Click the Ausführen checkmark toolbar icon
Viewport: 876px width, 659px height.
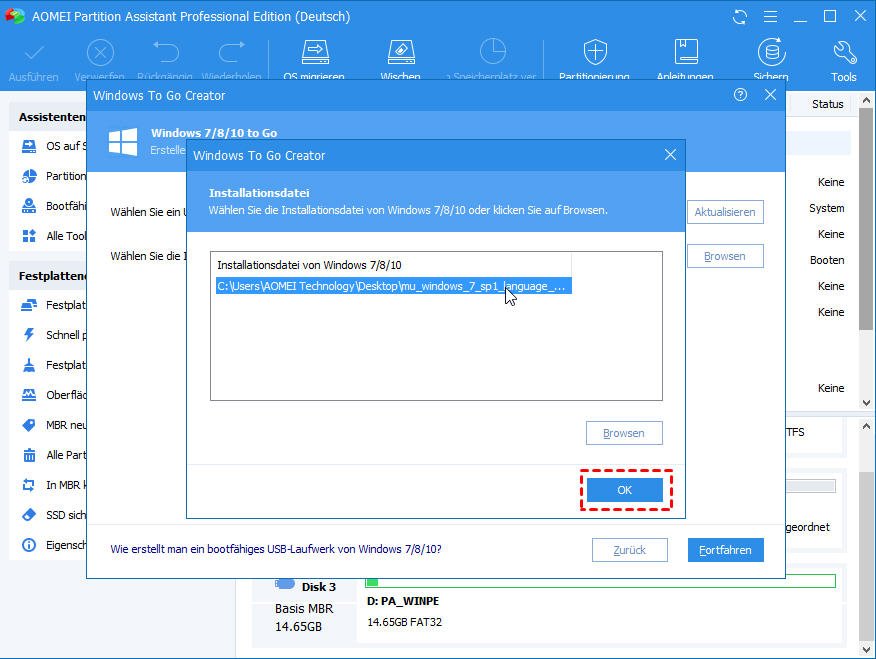click(x=34, y=54)
